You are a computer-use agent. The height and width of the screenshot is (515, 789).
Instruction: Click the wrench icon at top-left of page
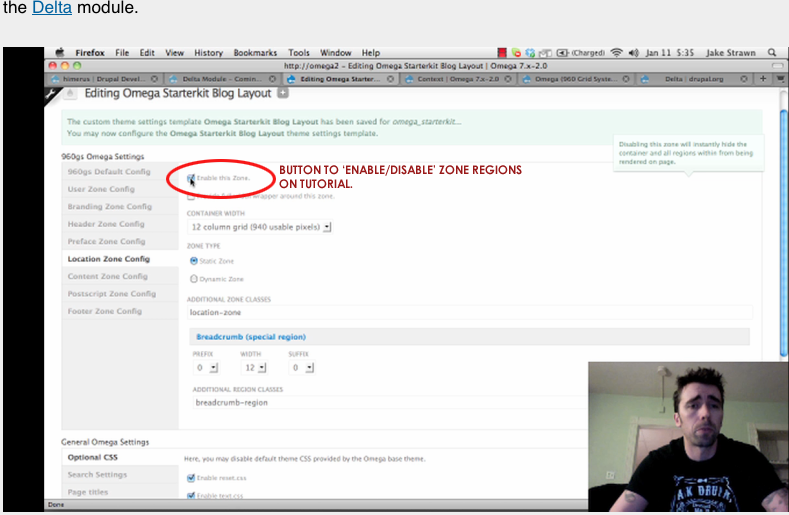point(52,94)
